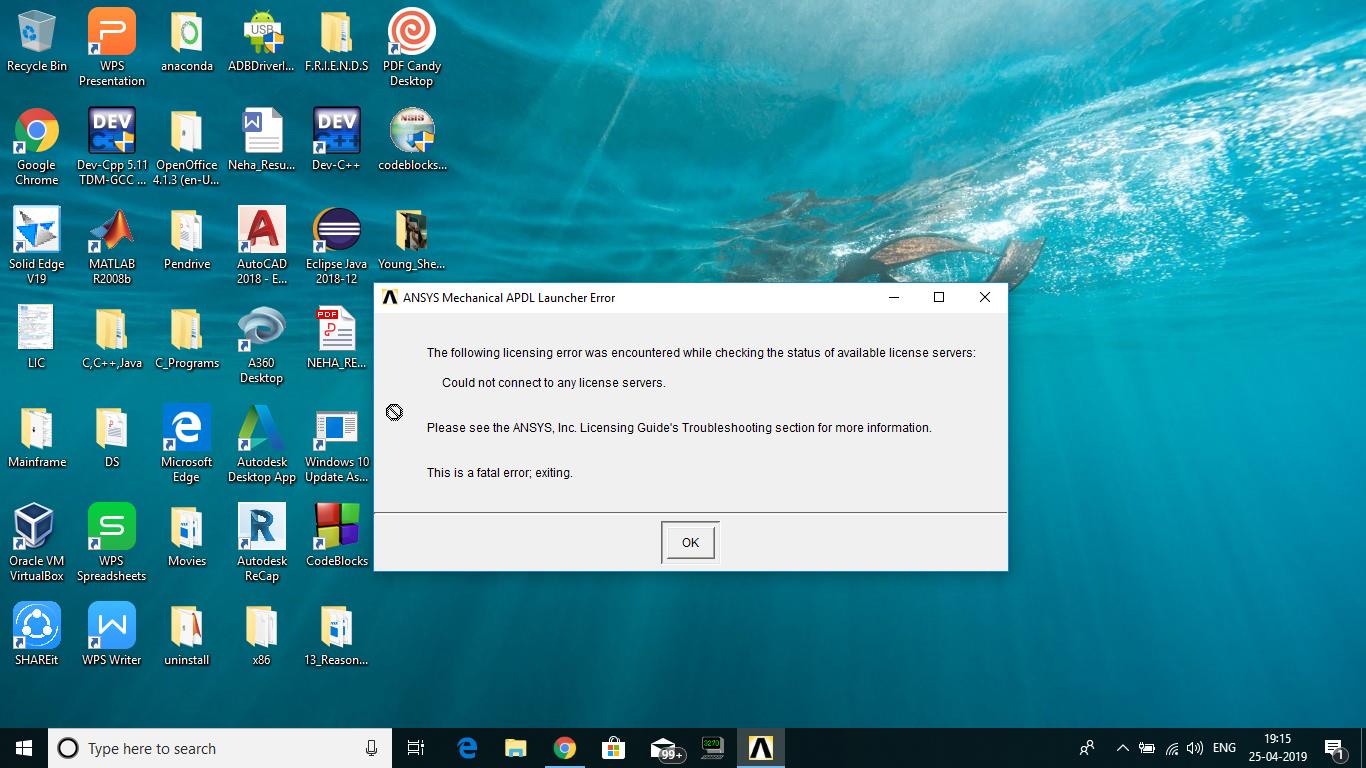Open Microsoft Edge from the taskbar
Screen dimensions: 1366x768
pos(467,748)
